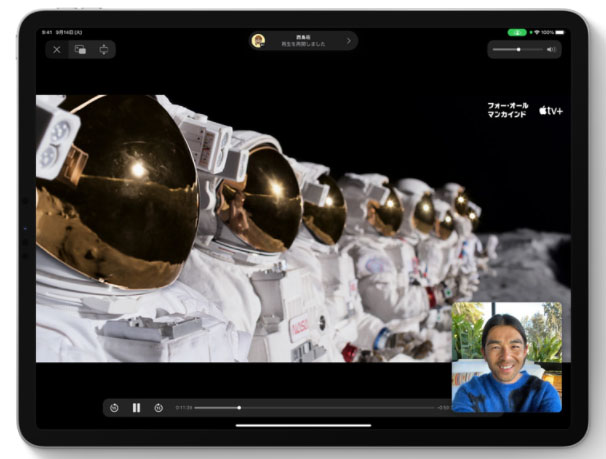Pause the video
606x459 pixels.
coord(136,408)
